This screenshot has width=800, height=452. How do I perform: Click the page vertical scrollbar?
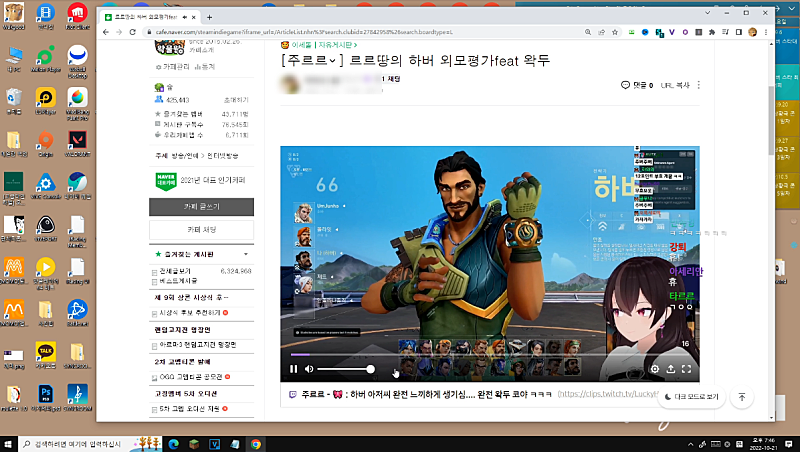771,120
